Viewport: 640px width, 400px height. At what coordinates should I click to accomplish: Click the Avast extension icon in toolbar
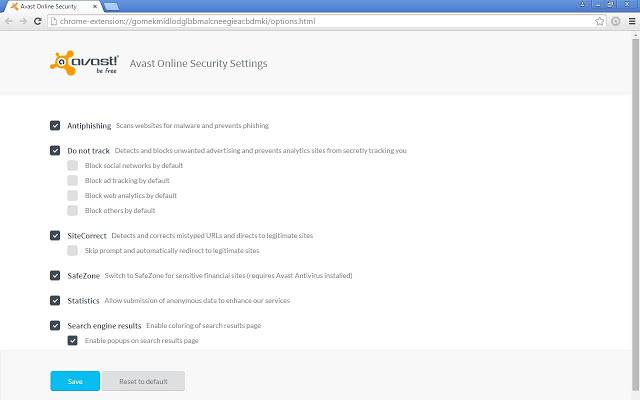point(615,21)
